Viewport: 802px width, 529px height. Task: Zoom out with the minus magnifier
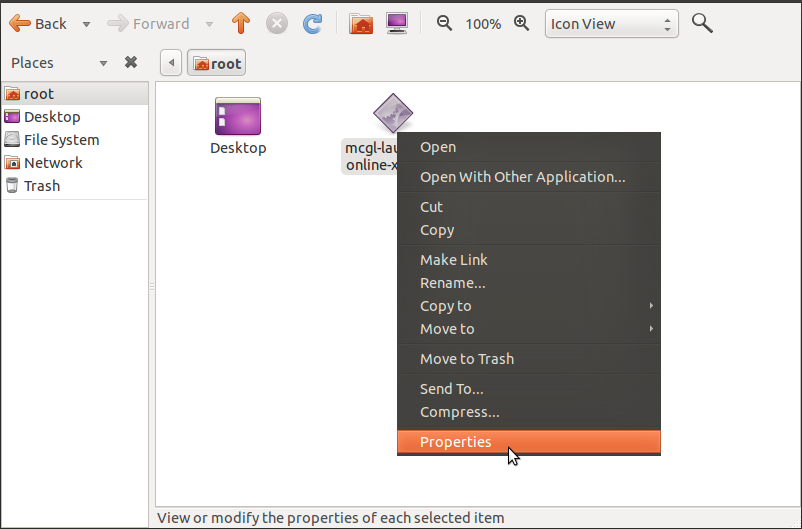click(445, 23)
